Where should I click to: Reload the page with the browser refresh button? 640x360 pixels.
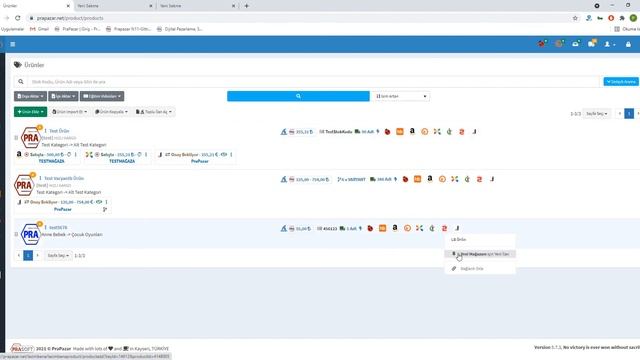(18, 18)
